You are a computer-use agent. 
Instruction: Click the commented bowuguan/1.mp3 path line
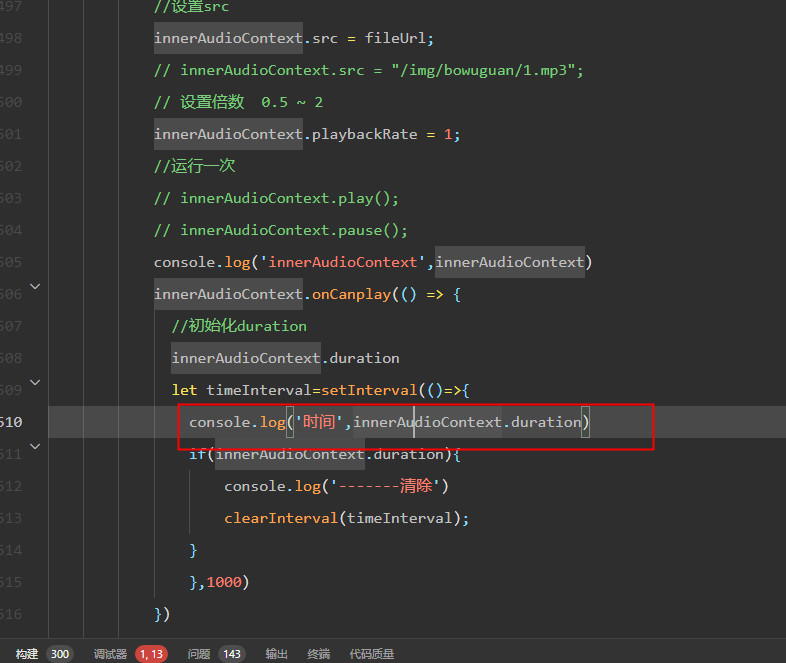click(369, 70)
